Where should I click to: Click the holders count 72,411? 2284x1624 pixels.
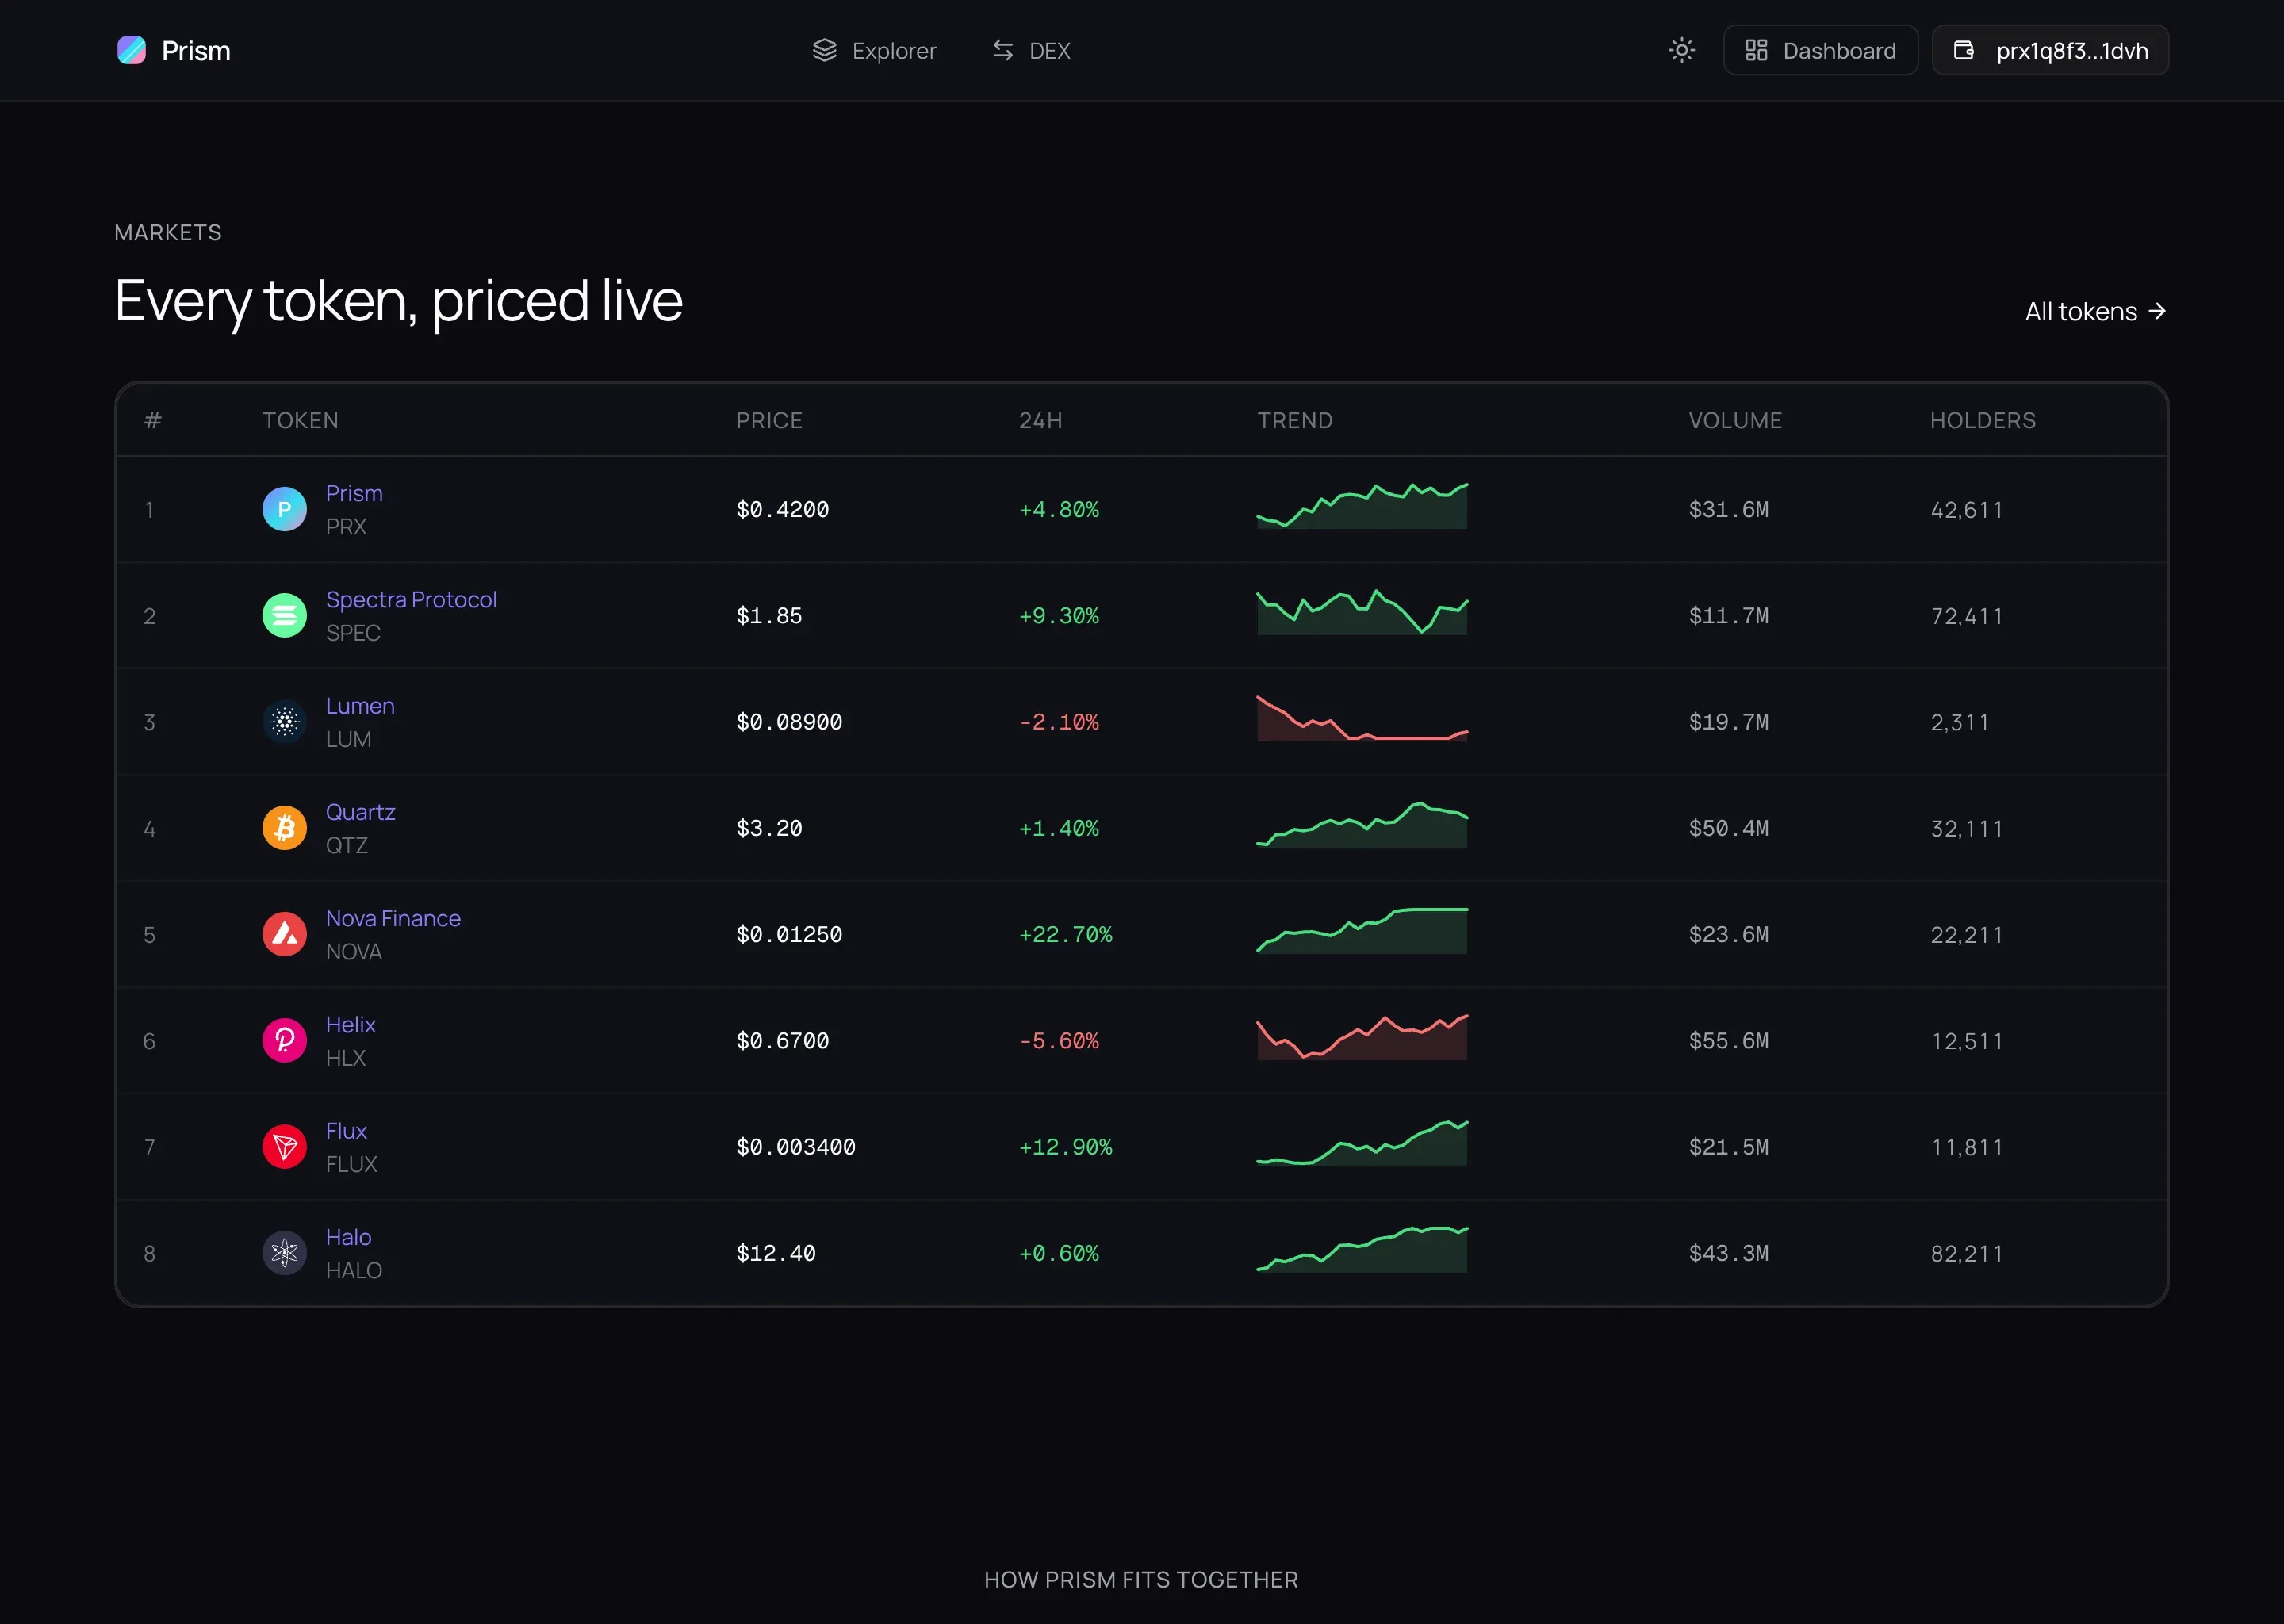click(1966, 616)
